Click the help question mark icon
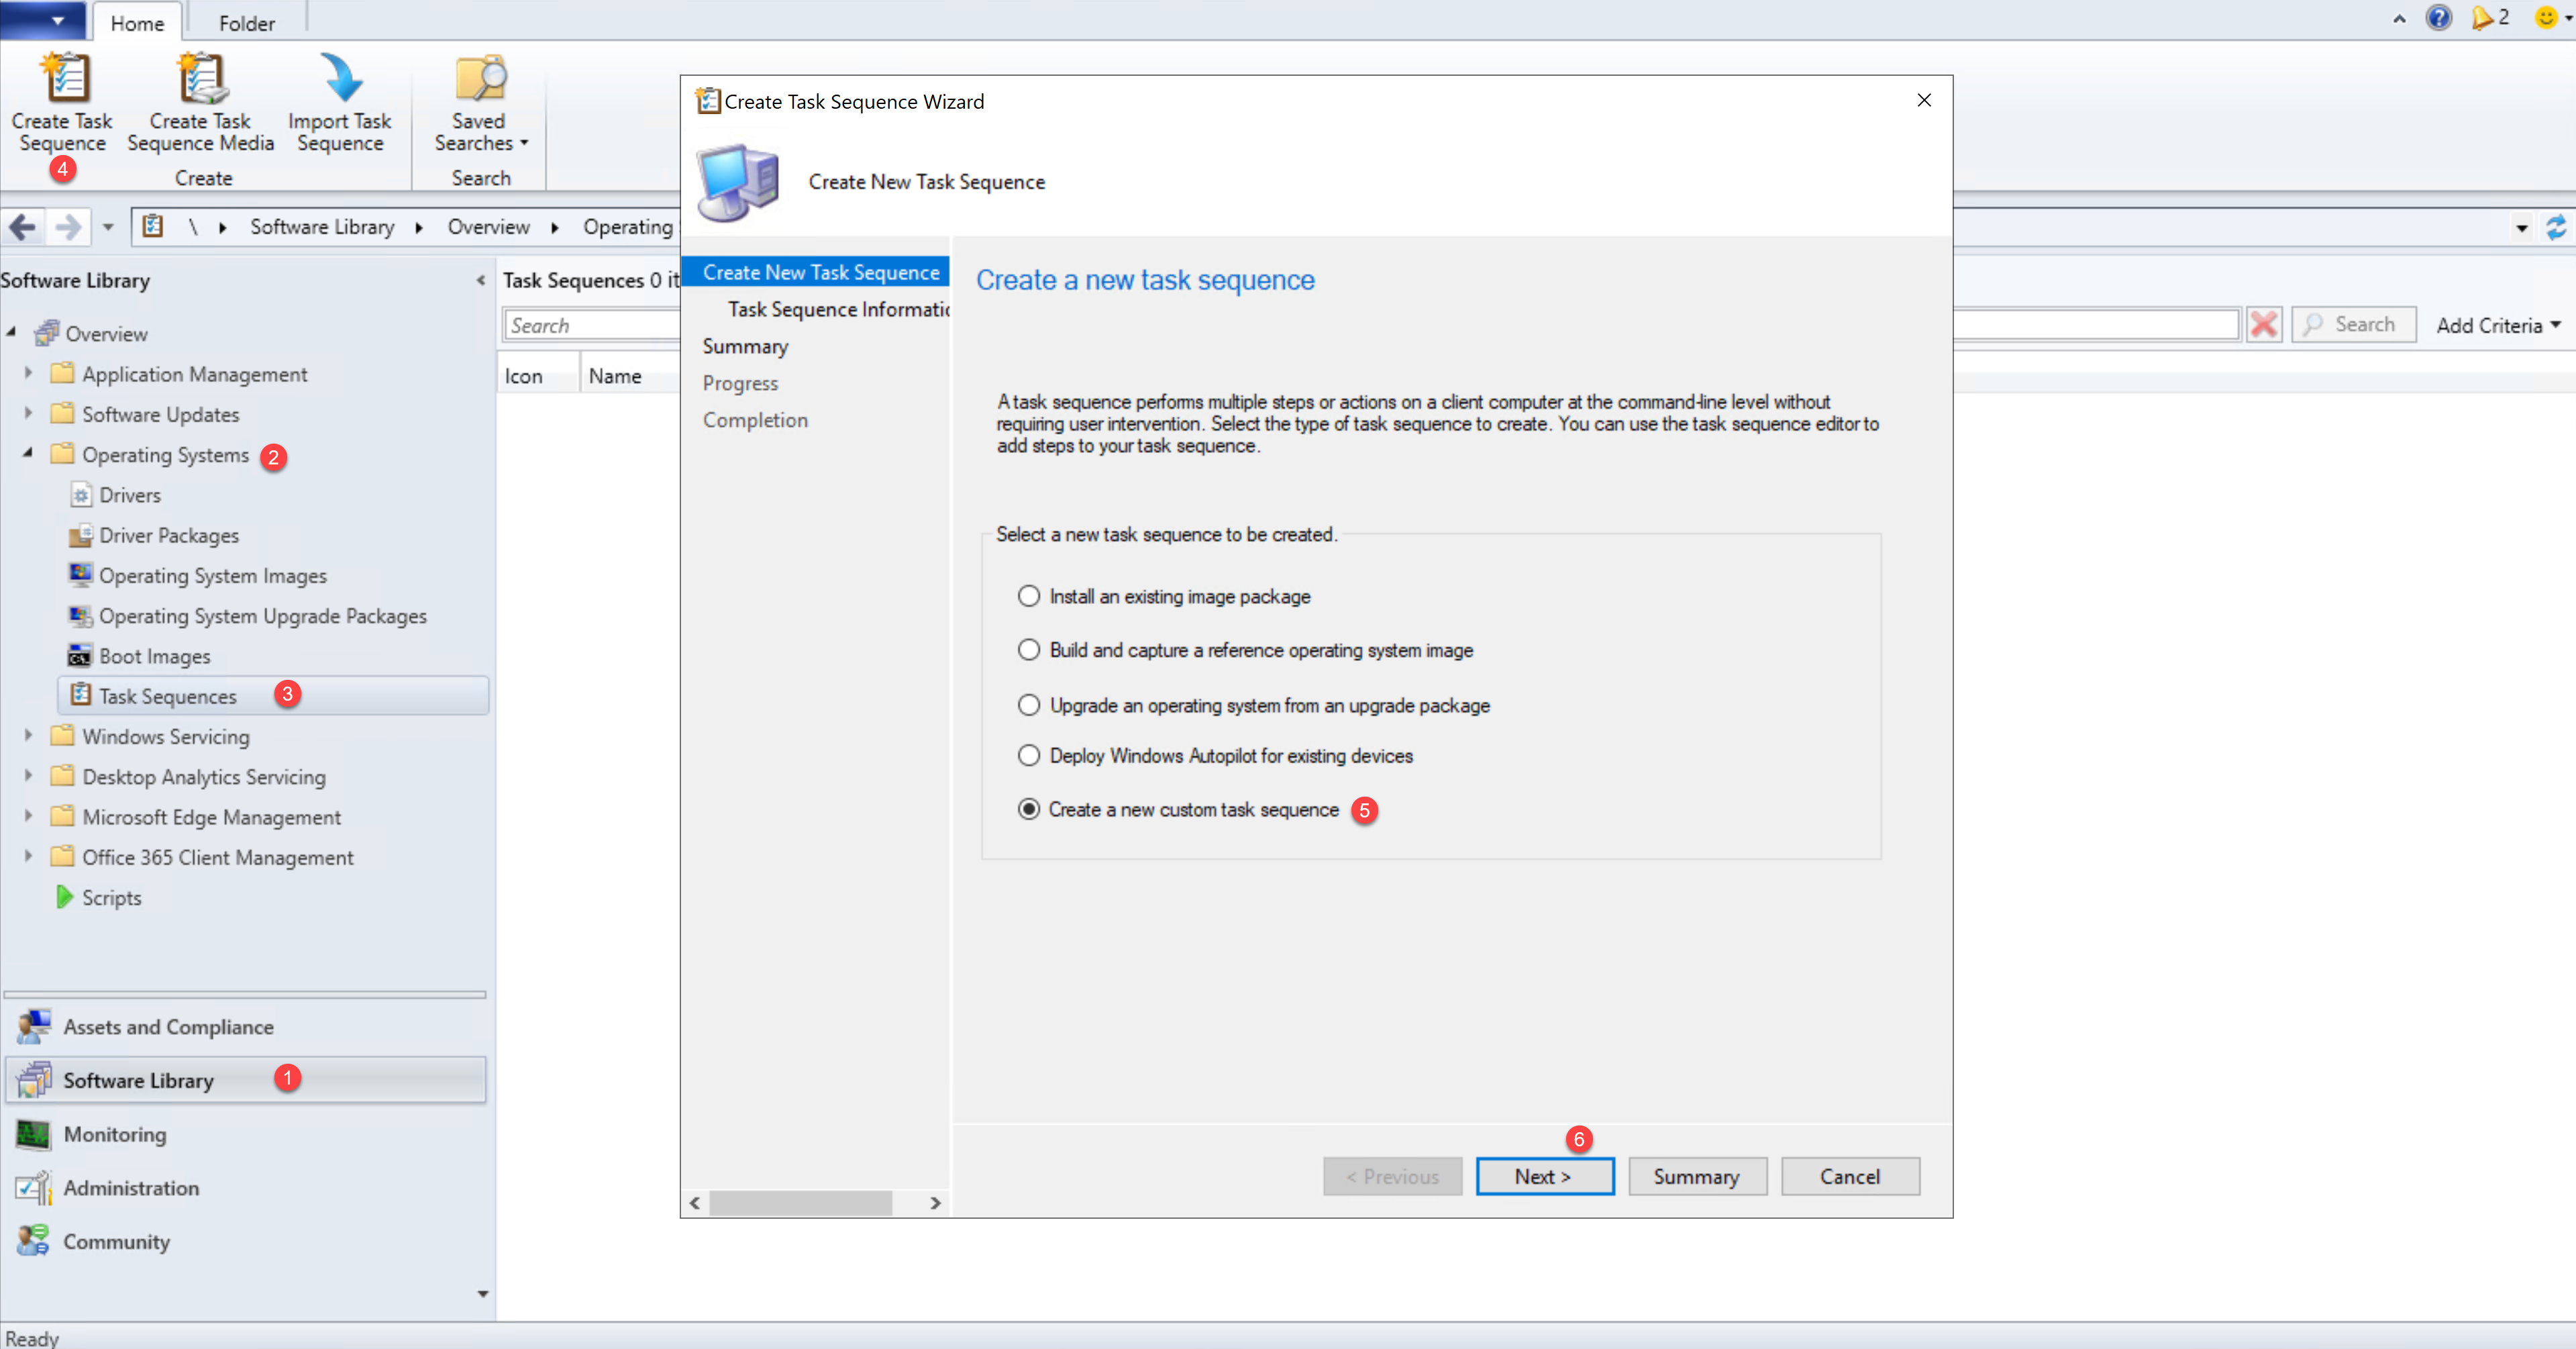This screenshot has height=1349, width=2576. (x=2438, y=18)
